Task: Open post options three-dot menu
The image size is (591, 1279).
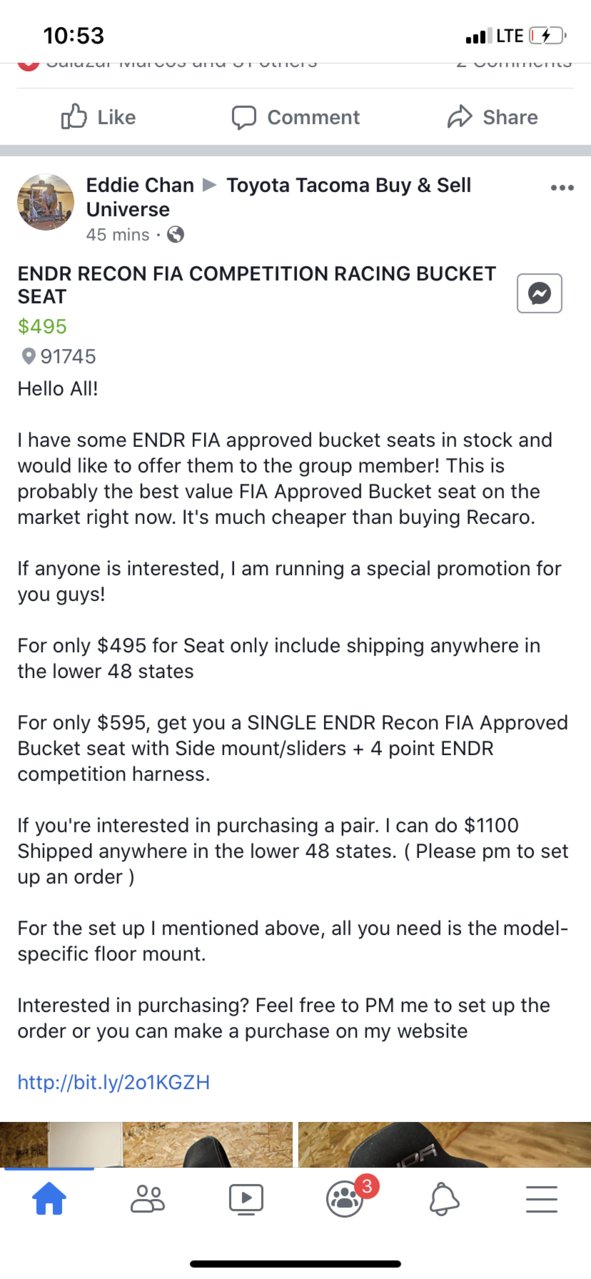Action: (x=563, y=187)
